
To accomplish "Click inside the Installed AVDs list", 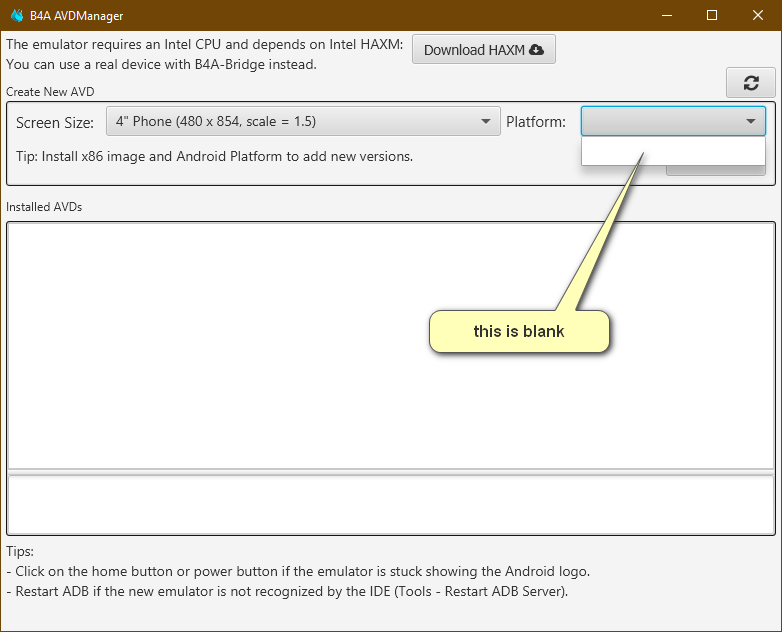I will 391,345.
